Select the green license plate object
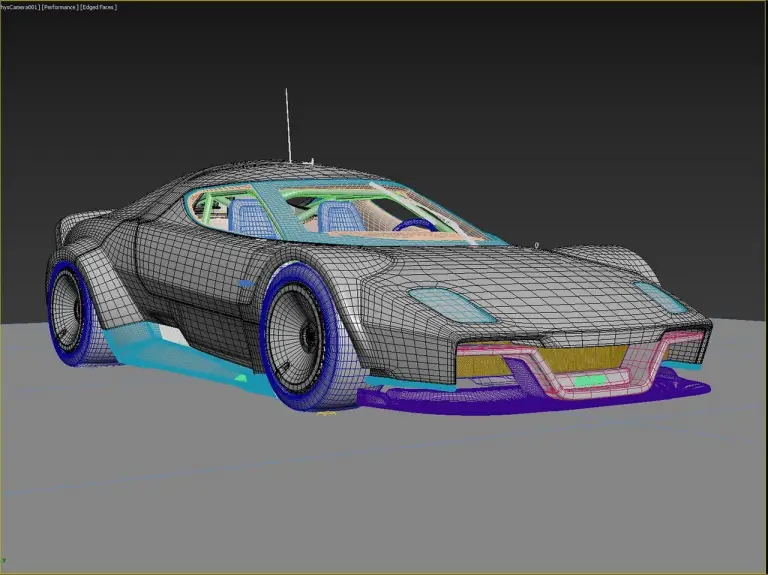Viewport: 768px width, 575px height. (x=590, y=380)
